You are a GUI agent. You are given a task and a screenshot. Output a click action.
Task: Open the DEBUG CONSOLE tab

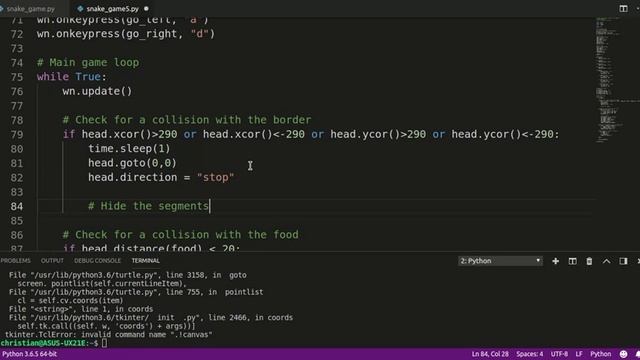97,260
